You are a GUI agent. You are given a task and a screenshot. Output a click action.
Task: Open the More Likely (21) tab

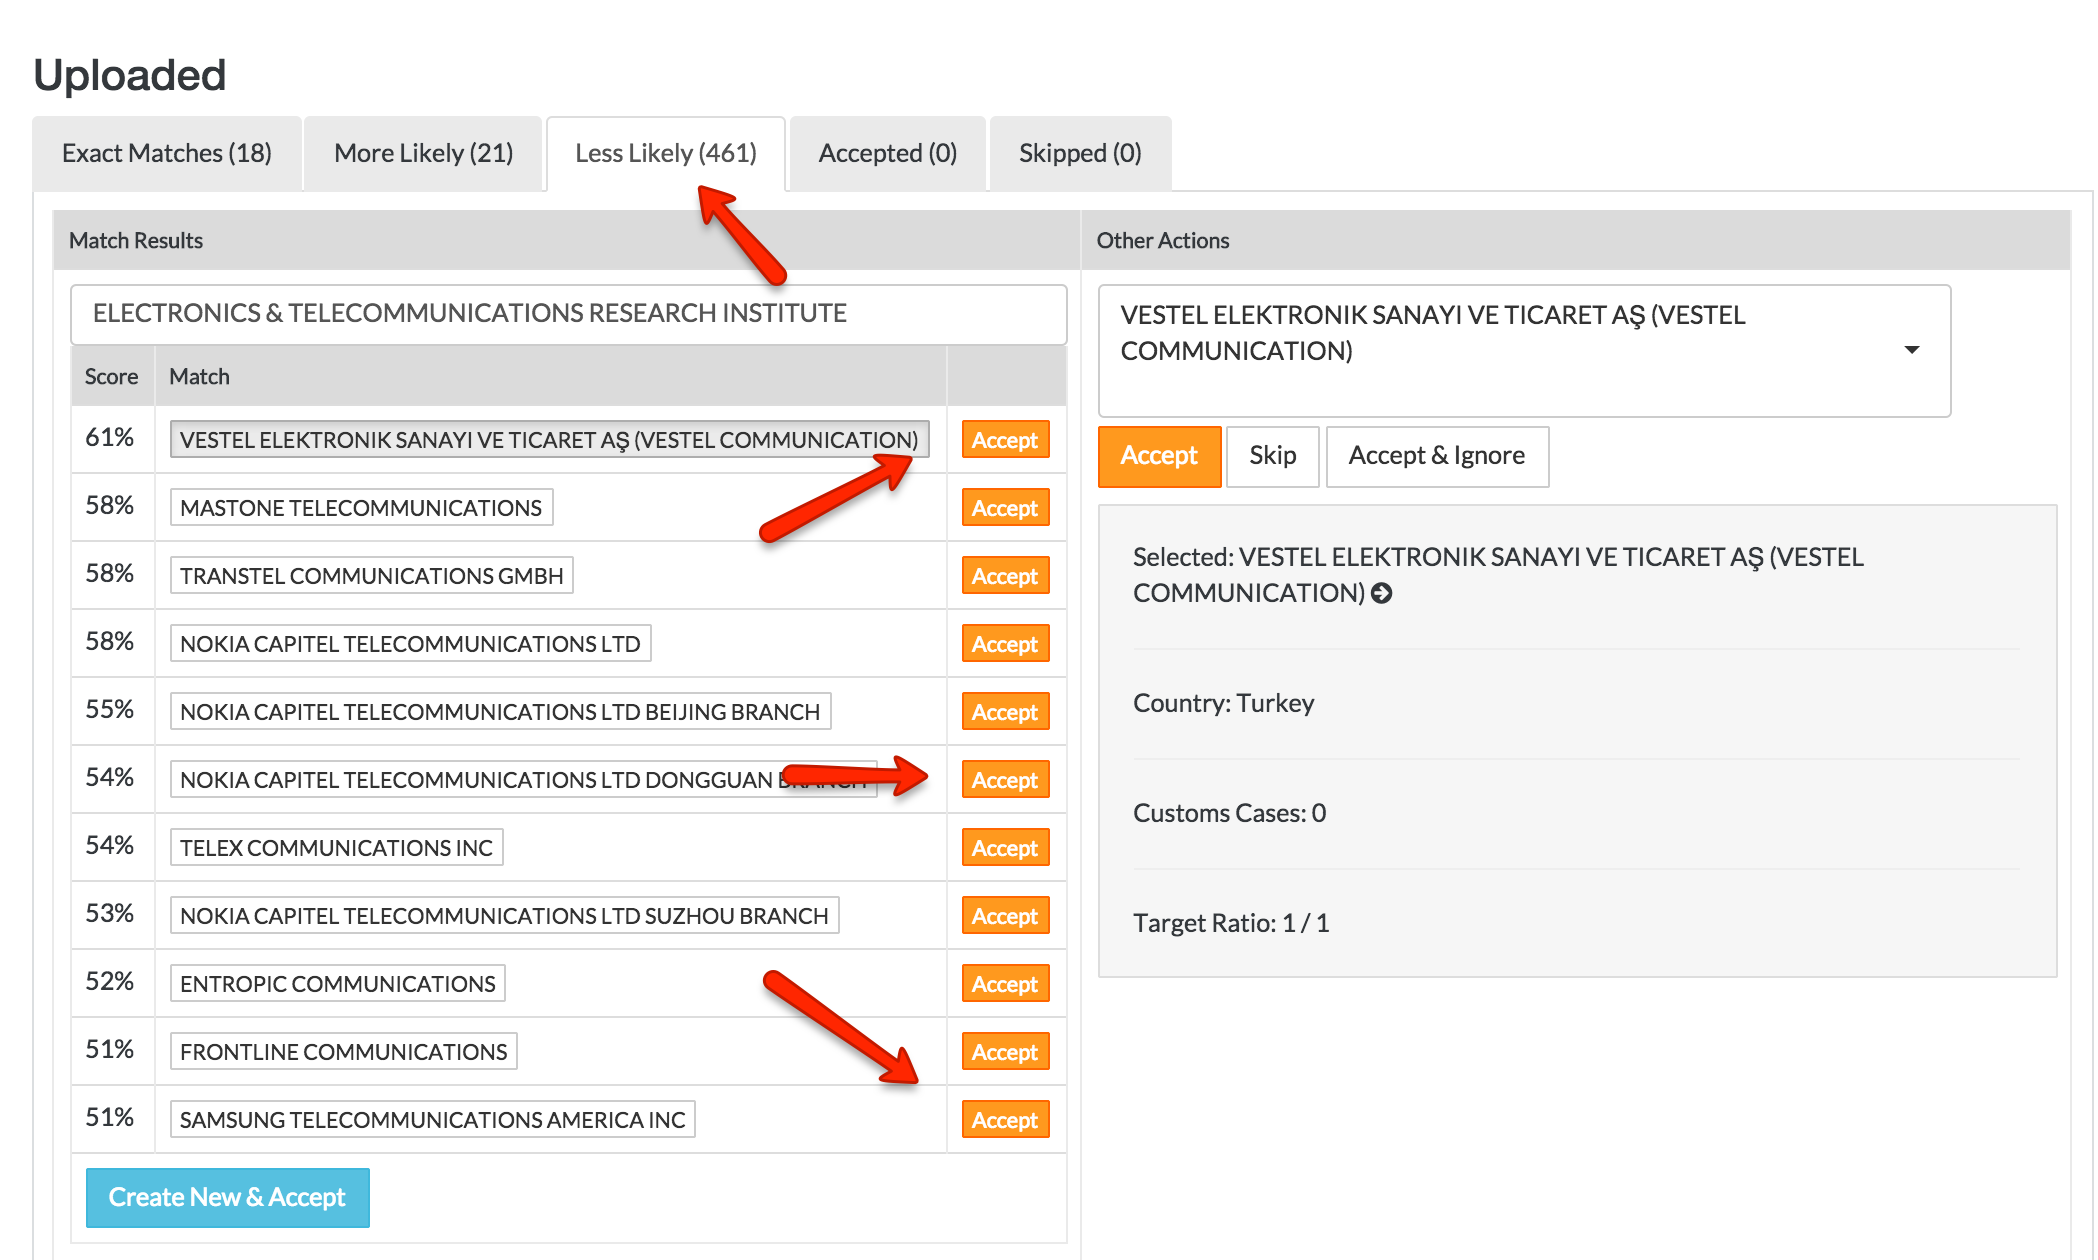pos(423,153)
